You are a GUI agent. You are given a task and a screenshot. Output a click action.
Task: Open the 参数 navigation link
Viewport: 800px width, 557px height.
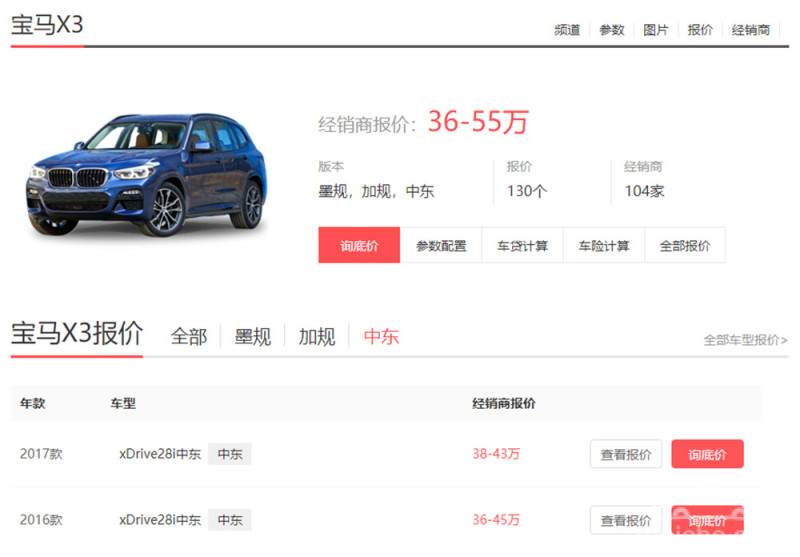click(611, 30)
